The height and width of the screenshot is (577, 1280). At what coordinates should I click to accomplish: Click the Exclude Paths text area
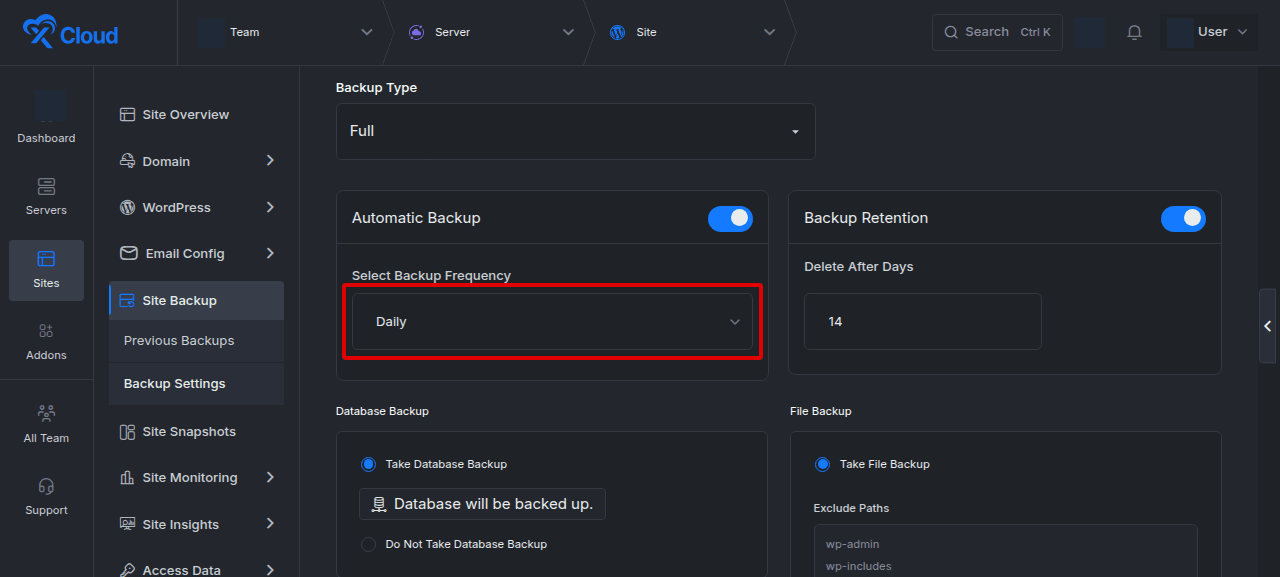(x=1005, y=551)
